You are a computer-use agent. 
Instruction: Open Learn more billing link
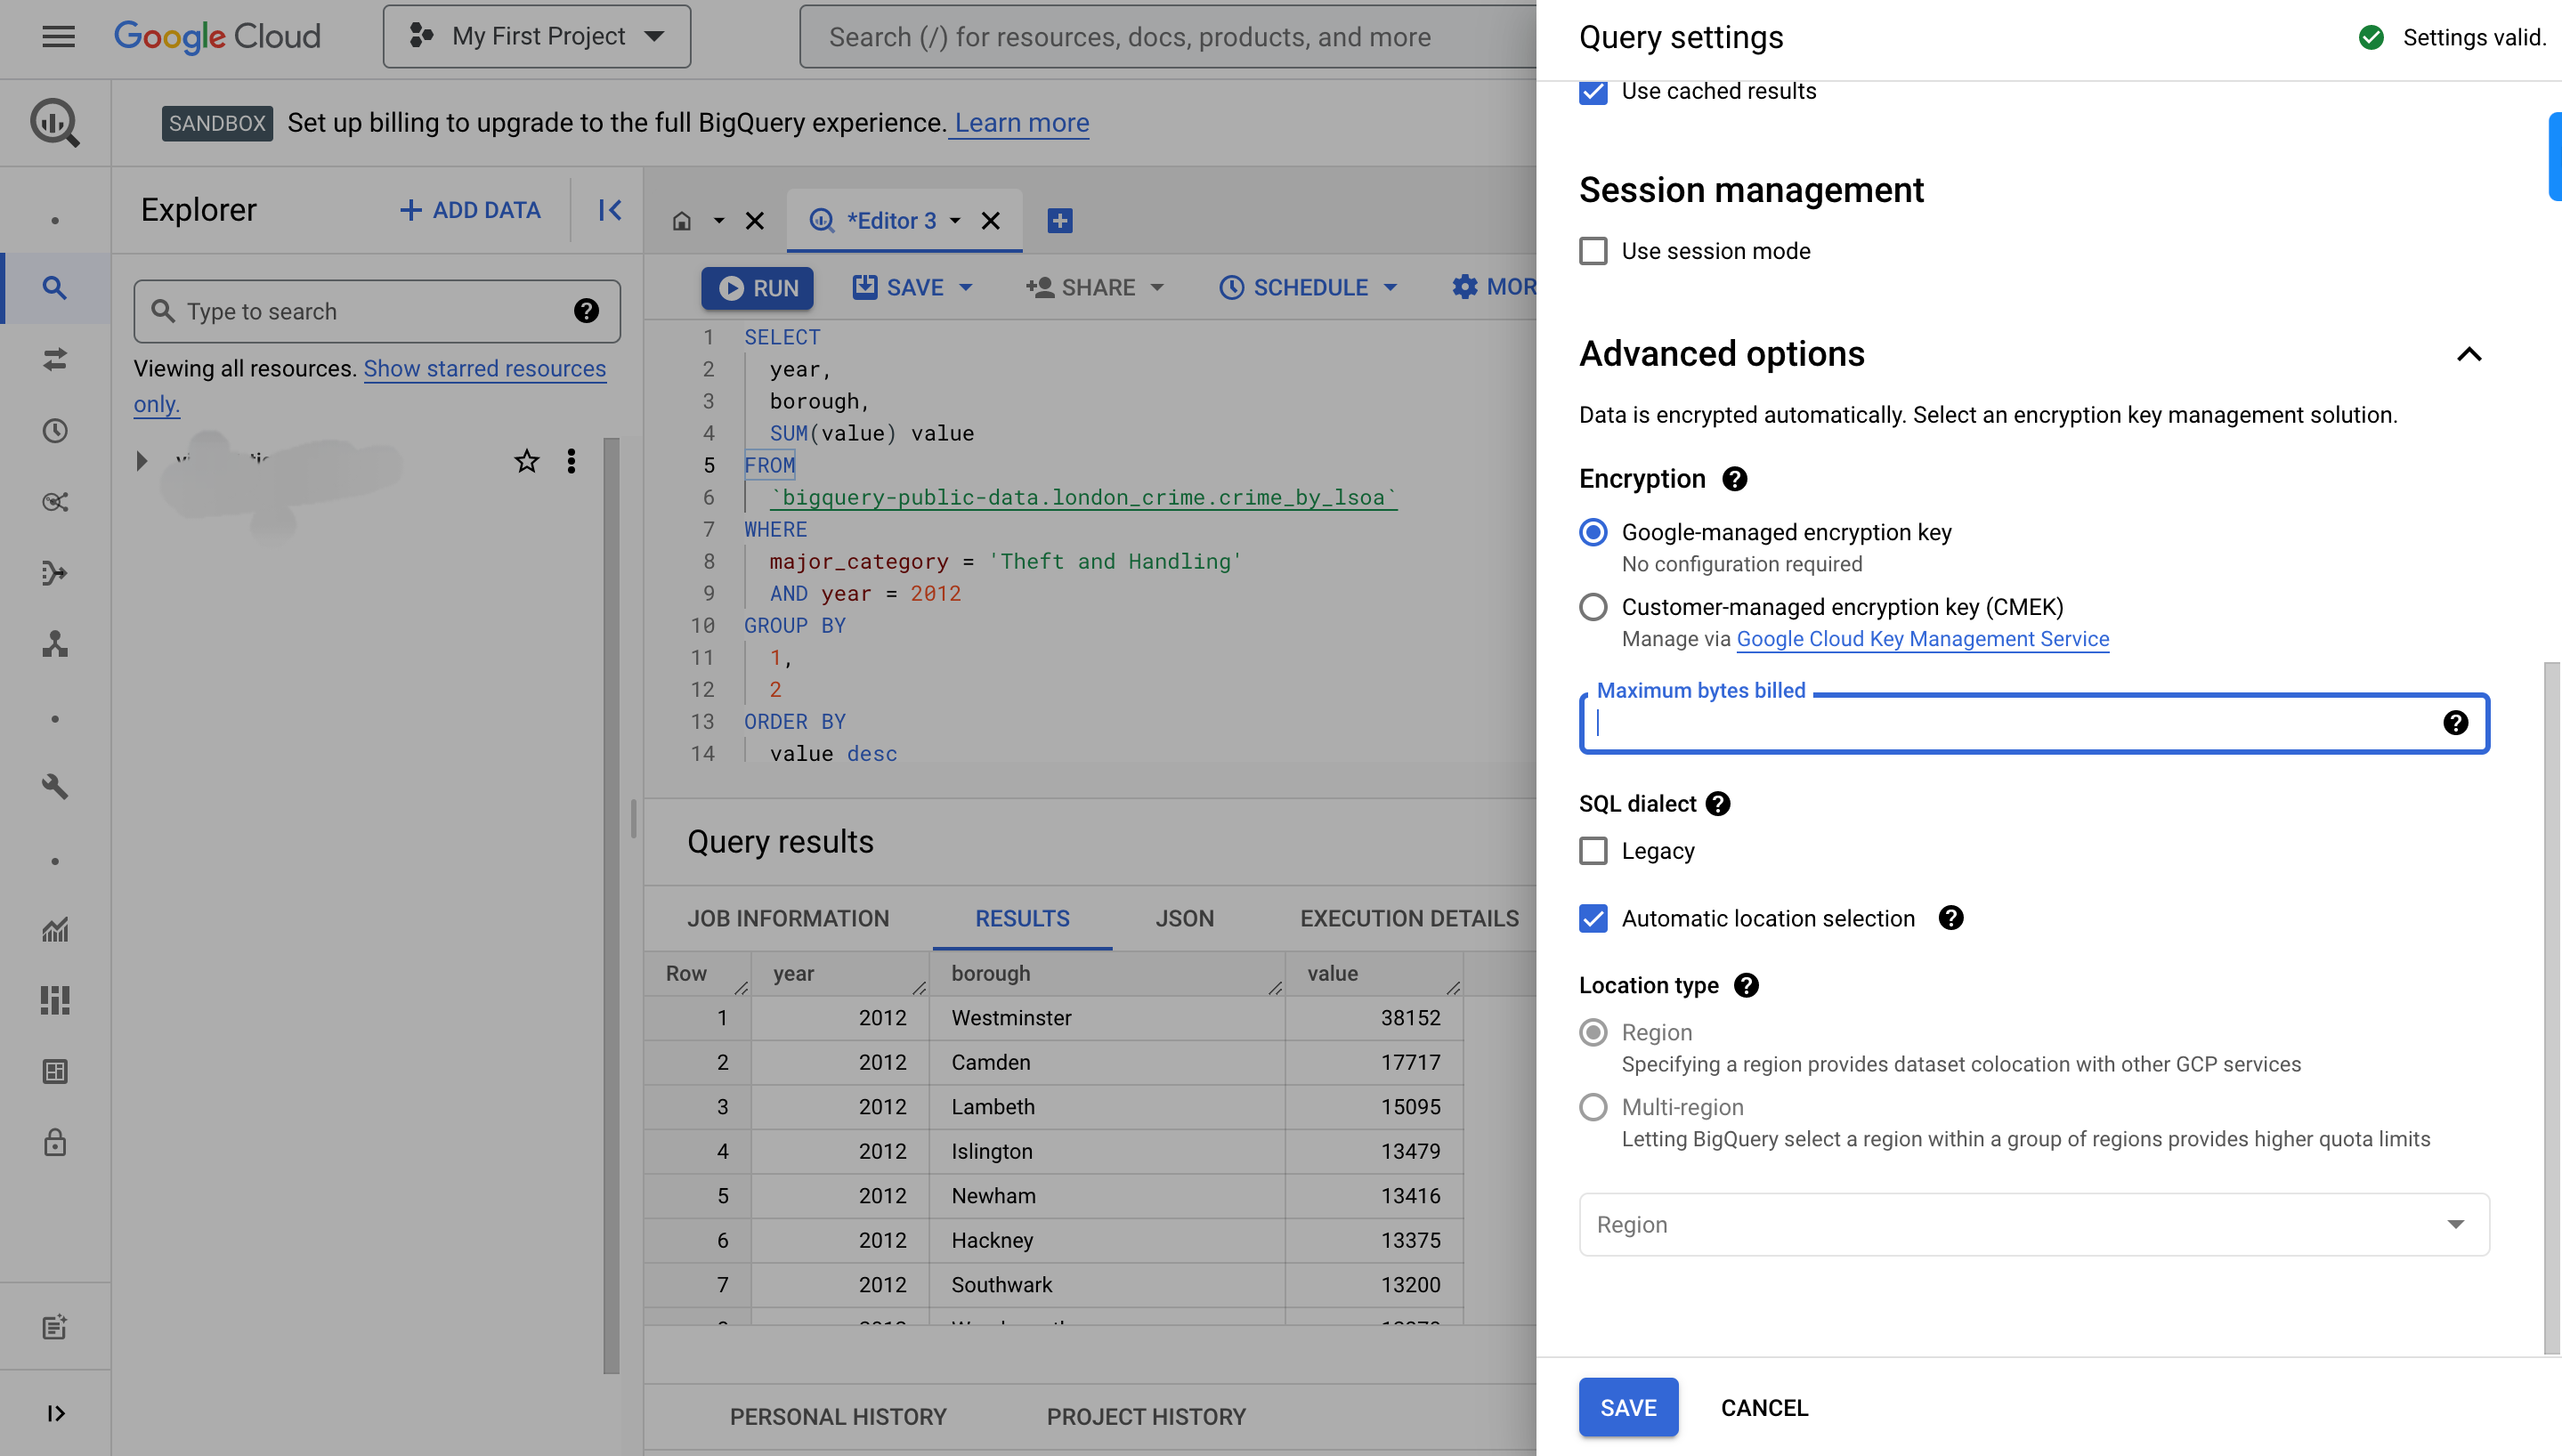pos(1021,122)
